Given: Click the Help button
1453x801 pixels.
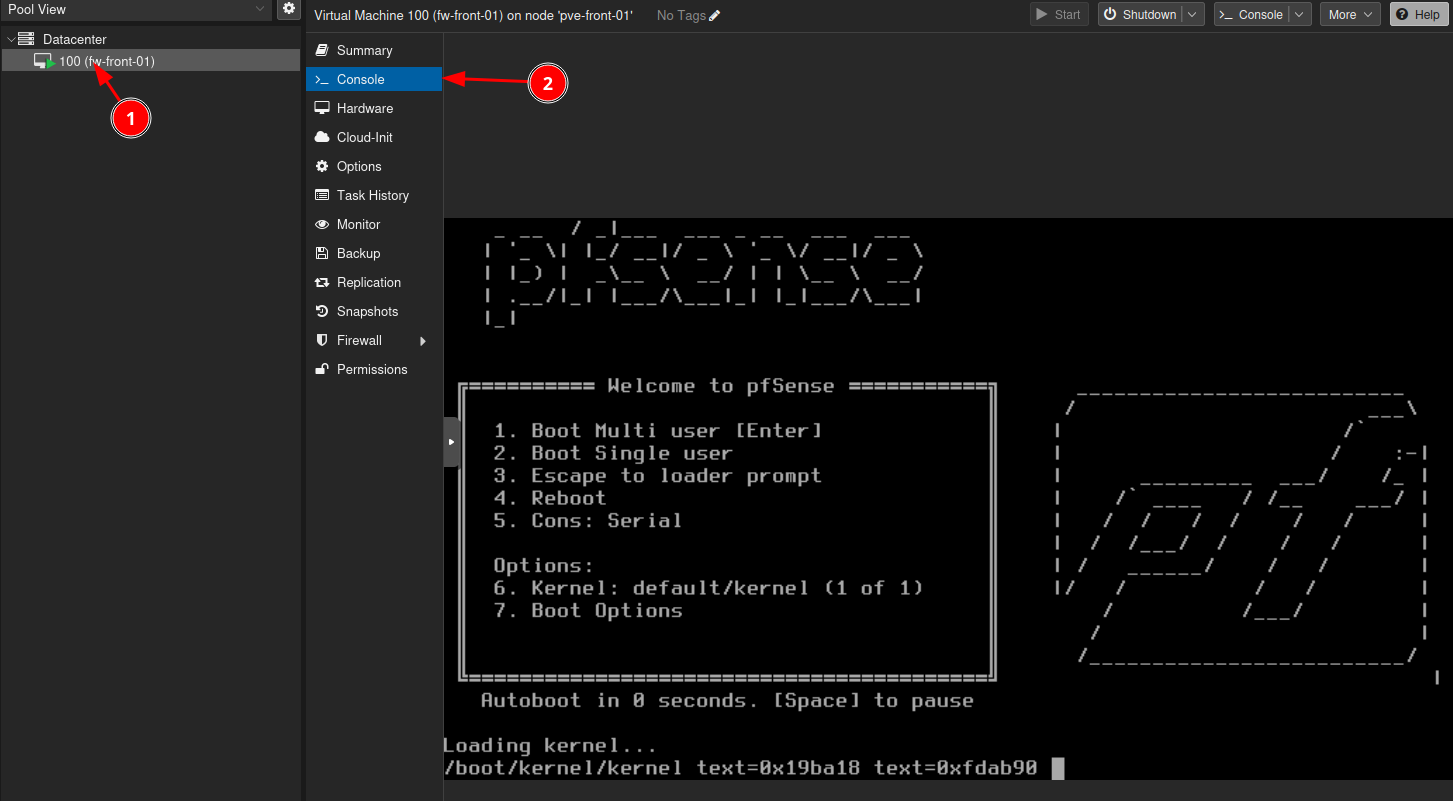Looking at the screenshot, I should (1417, 15).
